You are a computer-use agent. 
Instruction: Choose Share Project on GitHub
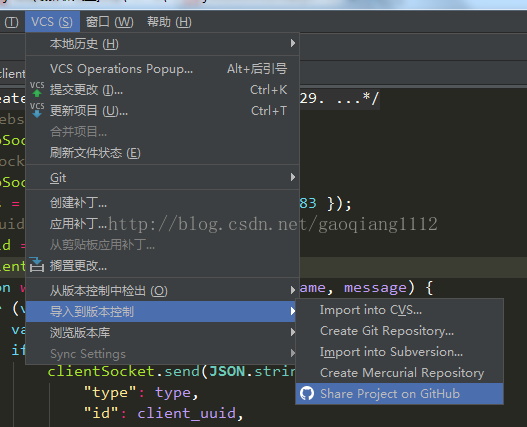coord(400,393)
